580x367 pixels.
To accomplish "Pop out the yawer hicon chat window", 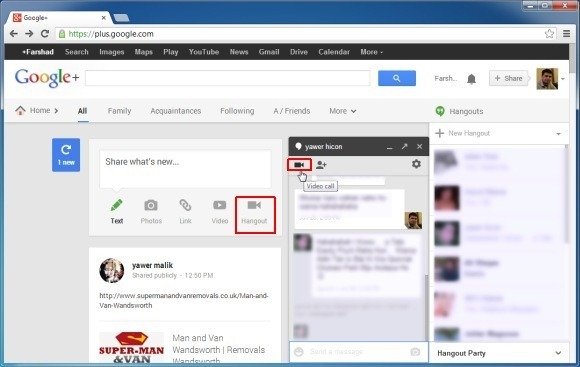I will point(404,147).
